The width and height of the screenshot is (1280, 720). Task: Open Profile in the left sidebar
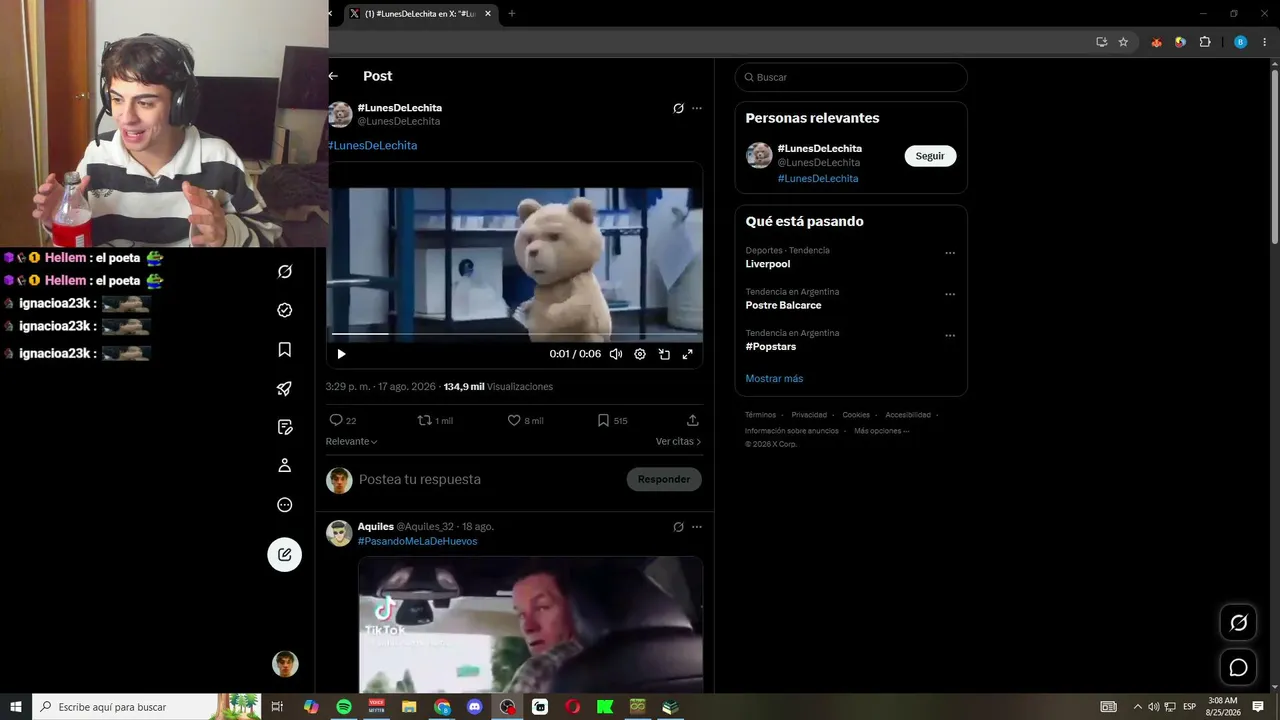point(285,466)
